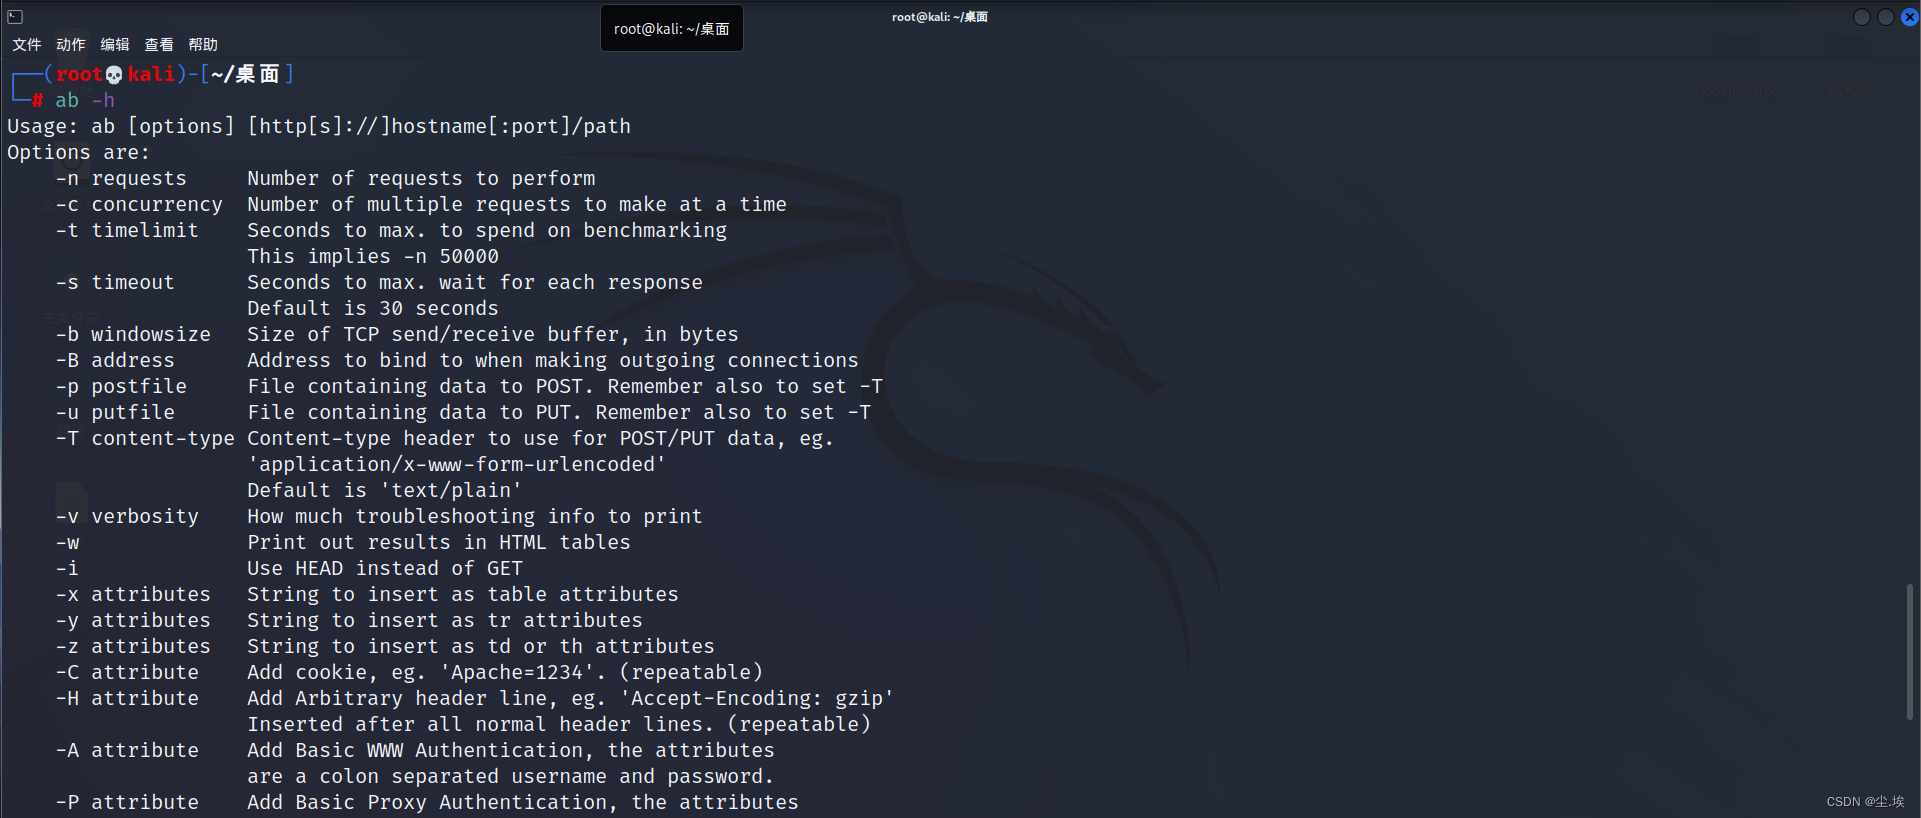Open the 帮助 menu
Screen dimensions: 1921x818
tap(203, 45)
